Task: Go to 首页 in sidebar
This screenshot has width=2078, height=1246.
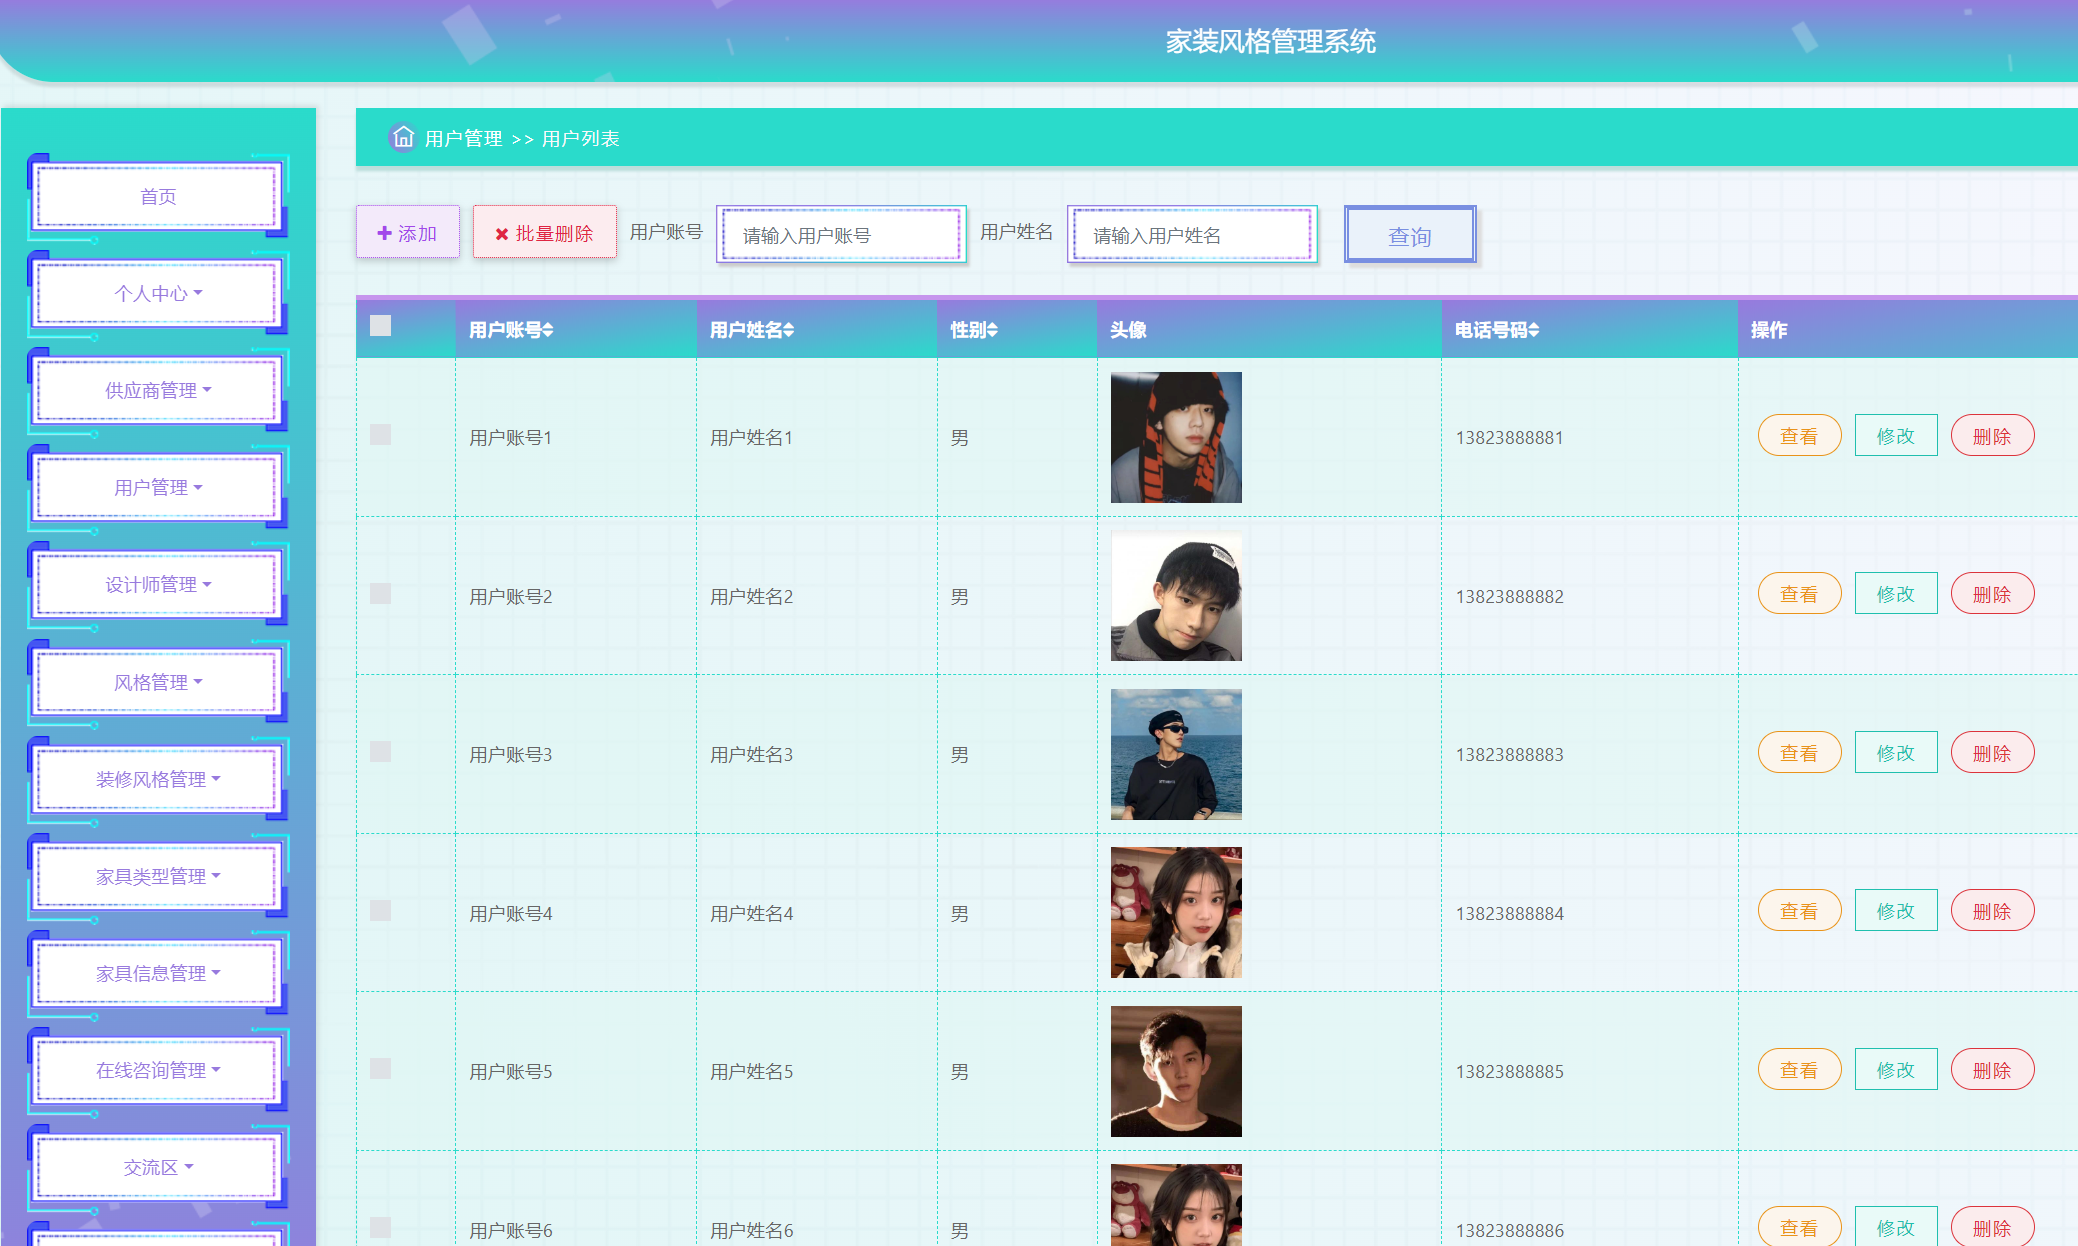Action: click(158, 197)
